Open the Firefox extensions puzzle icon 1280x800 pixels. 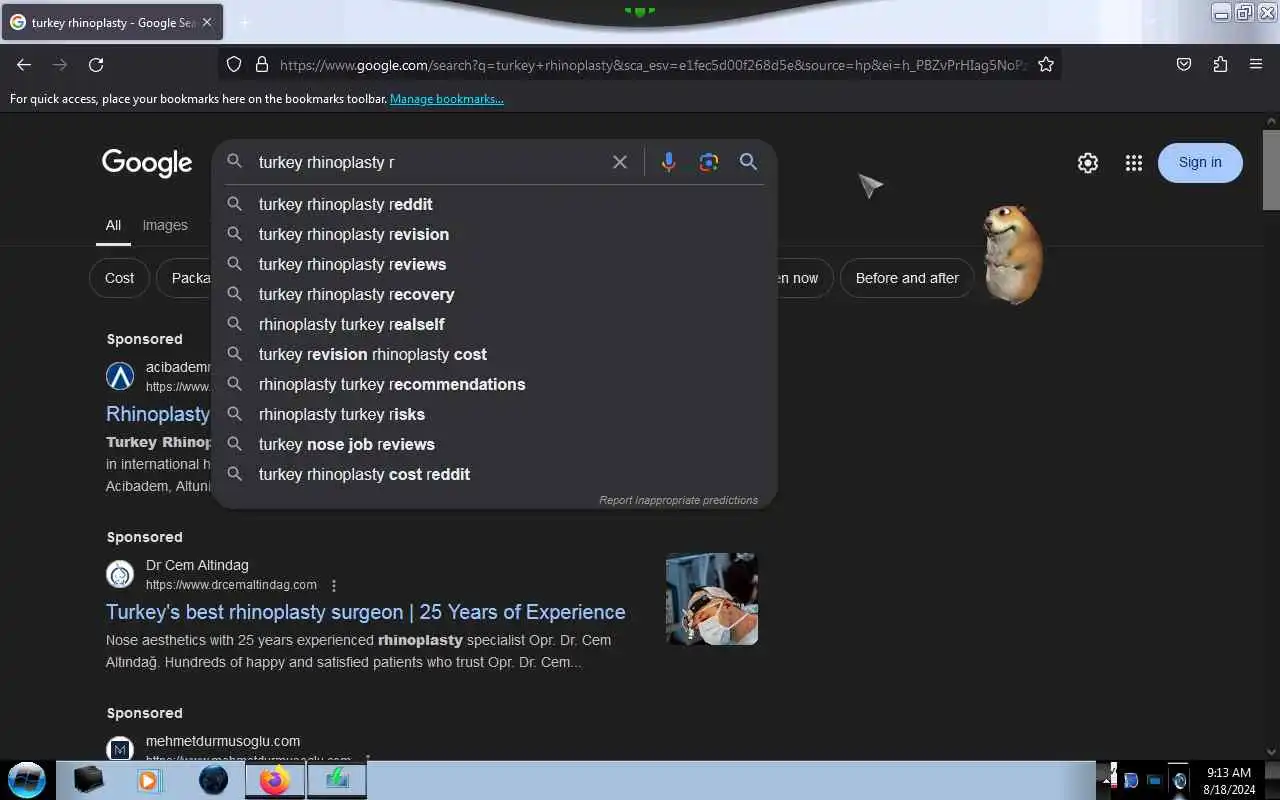point(1220,64)
